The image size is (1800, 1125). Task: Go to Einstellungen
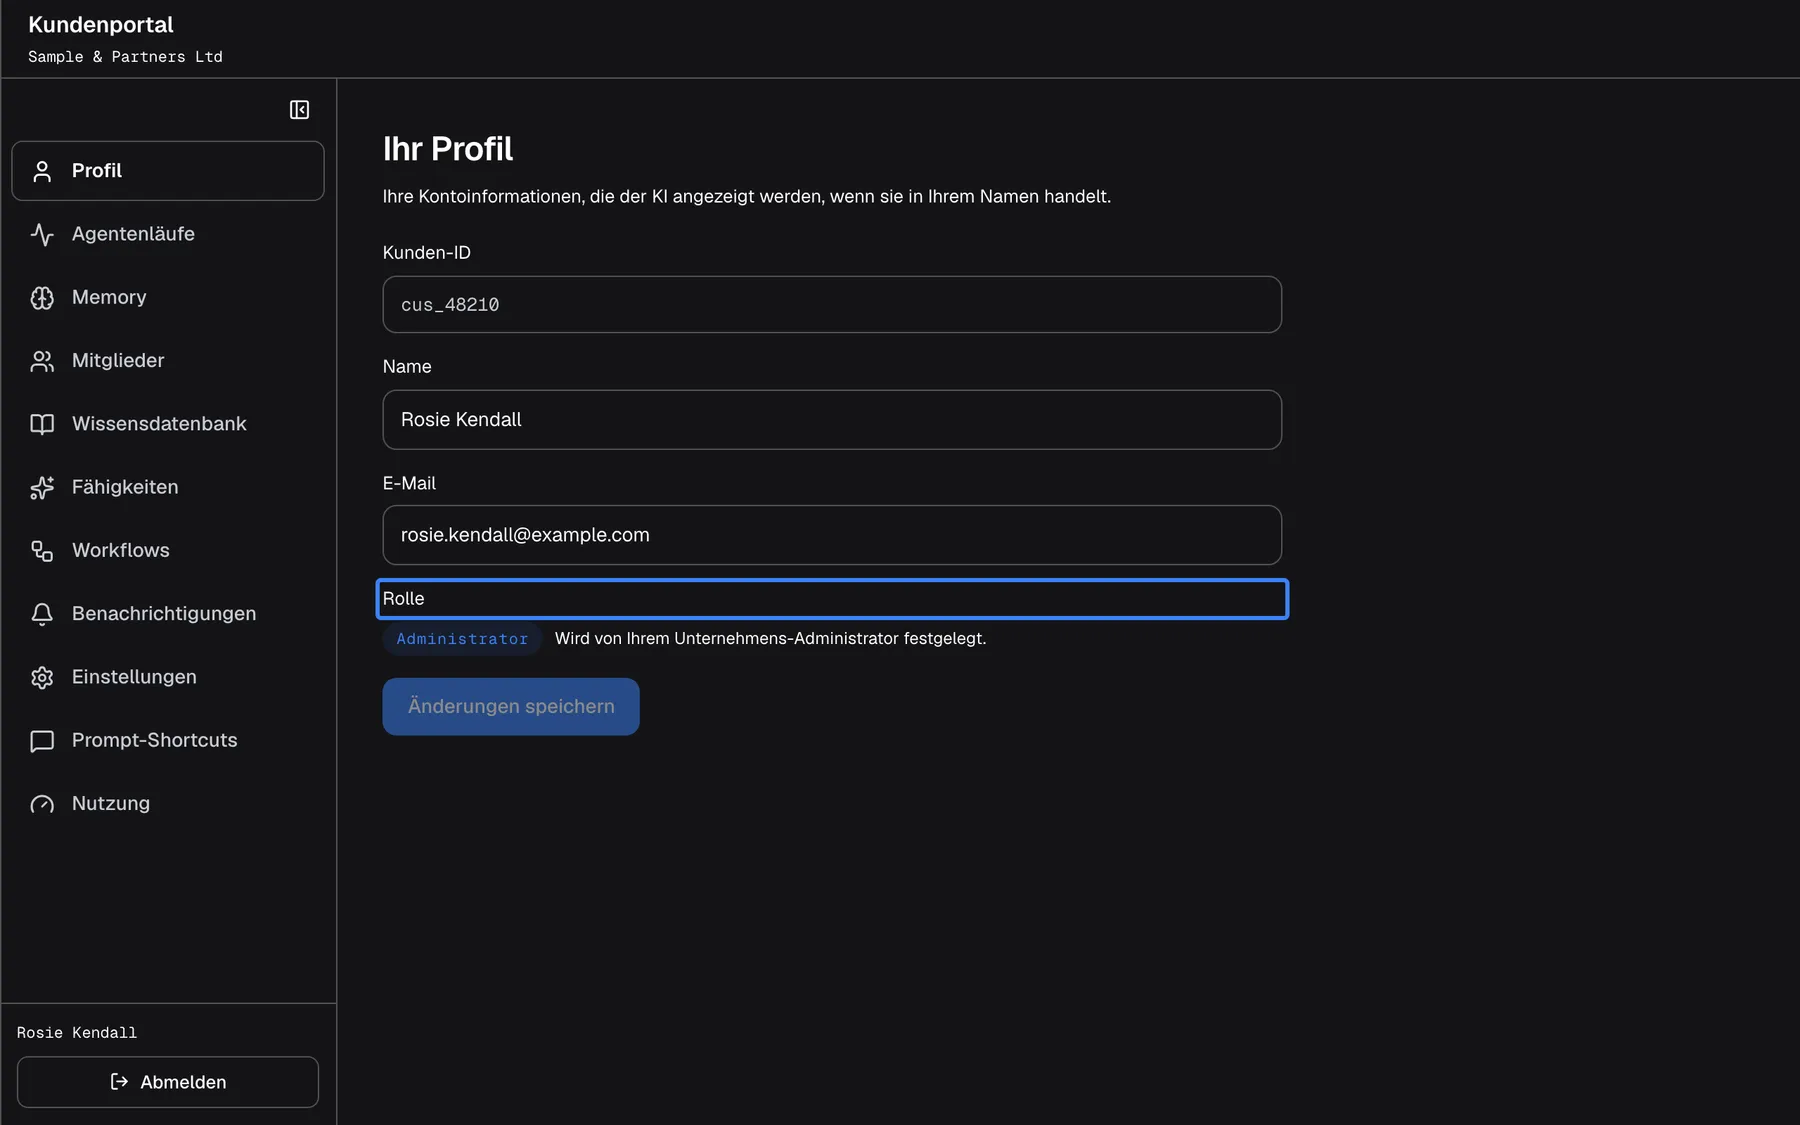pos(168,677)
